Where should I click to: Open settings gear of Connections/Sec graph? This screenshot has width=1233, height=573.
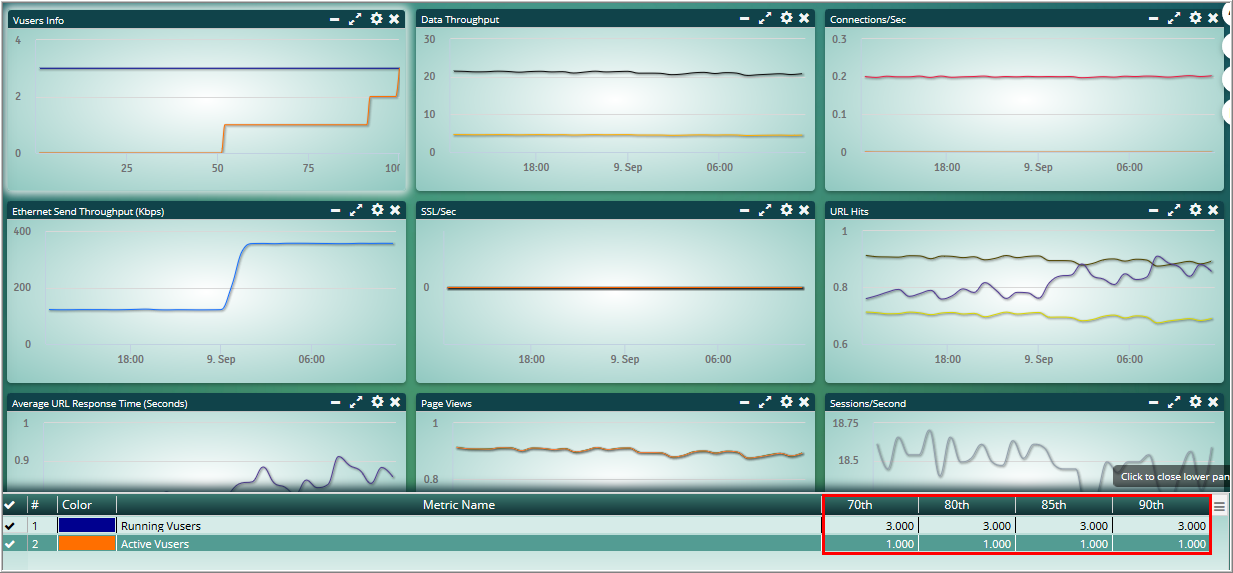coord(1194,19)
